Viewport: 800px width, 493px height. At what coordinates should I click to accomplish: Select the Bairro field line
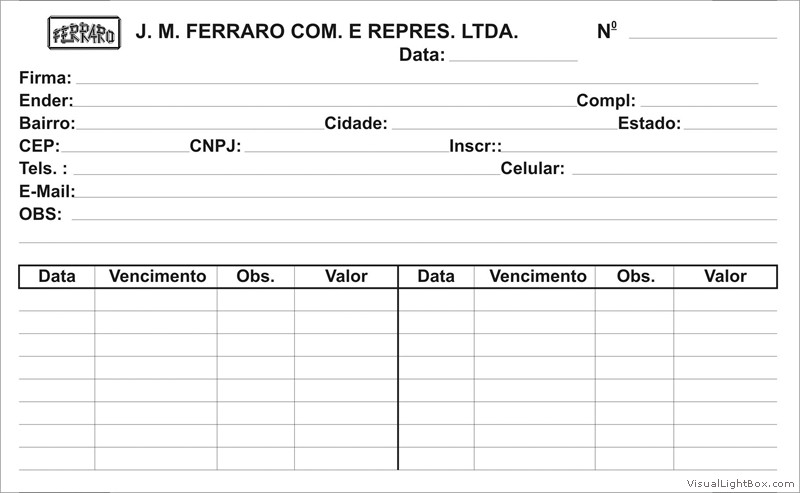(200, 123)
